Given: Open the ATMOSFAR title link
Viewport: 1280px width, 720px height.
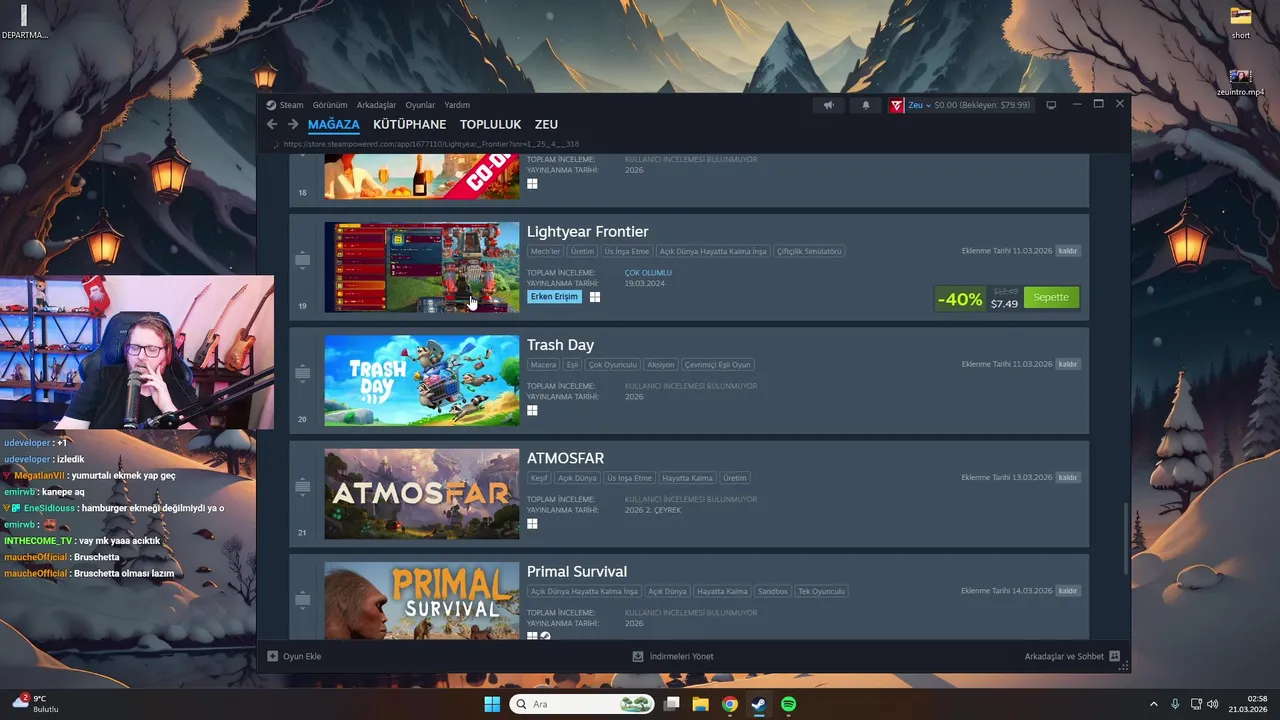Looking at the screenshot, I should [x=565, y=458].
